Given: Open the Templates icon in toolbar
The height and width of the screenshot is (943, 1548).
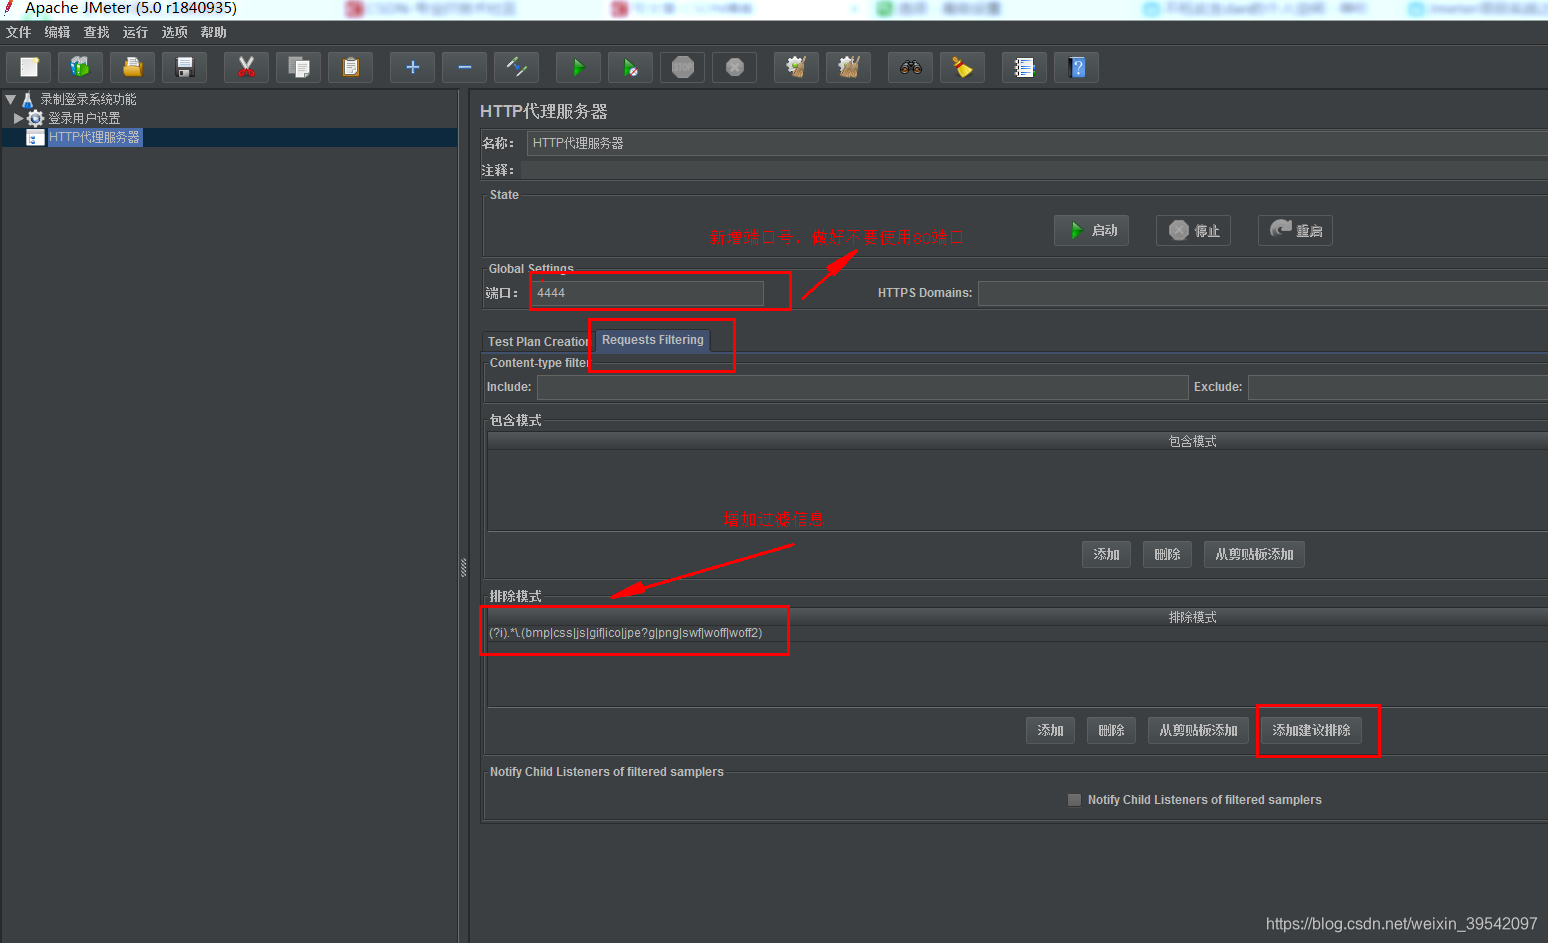Looking at the screenshot, I should (x=80, y=67).
